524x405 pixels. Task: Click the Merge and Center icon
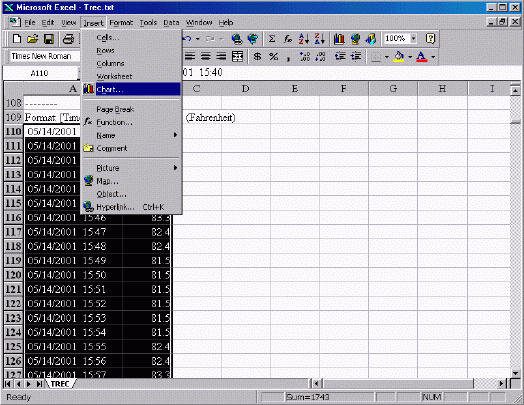click(237, 56)
